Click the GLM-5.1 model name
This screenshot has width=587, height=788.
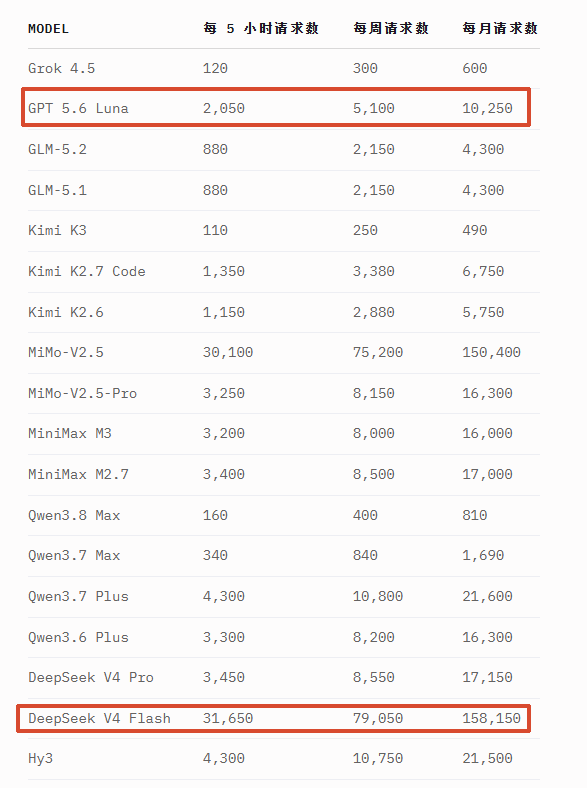57,190
